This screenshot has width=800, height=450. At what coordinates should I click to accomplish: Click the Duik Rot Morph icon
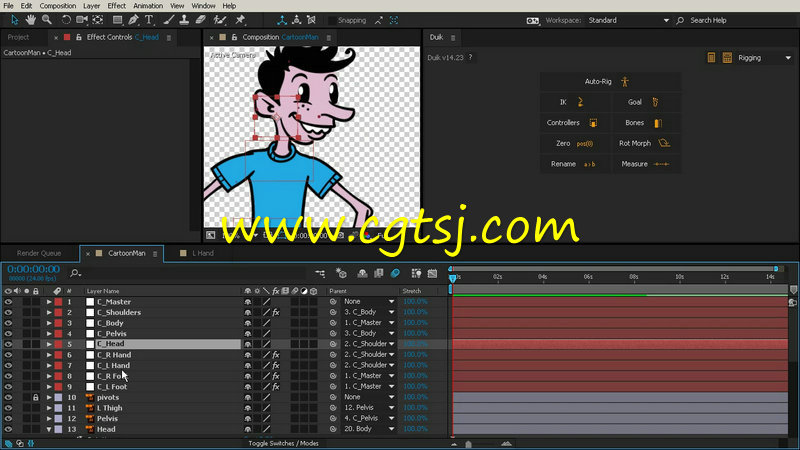tap(664, 143)
